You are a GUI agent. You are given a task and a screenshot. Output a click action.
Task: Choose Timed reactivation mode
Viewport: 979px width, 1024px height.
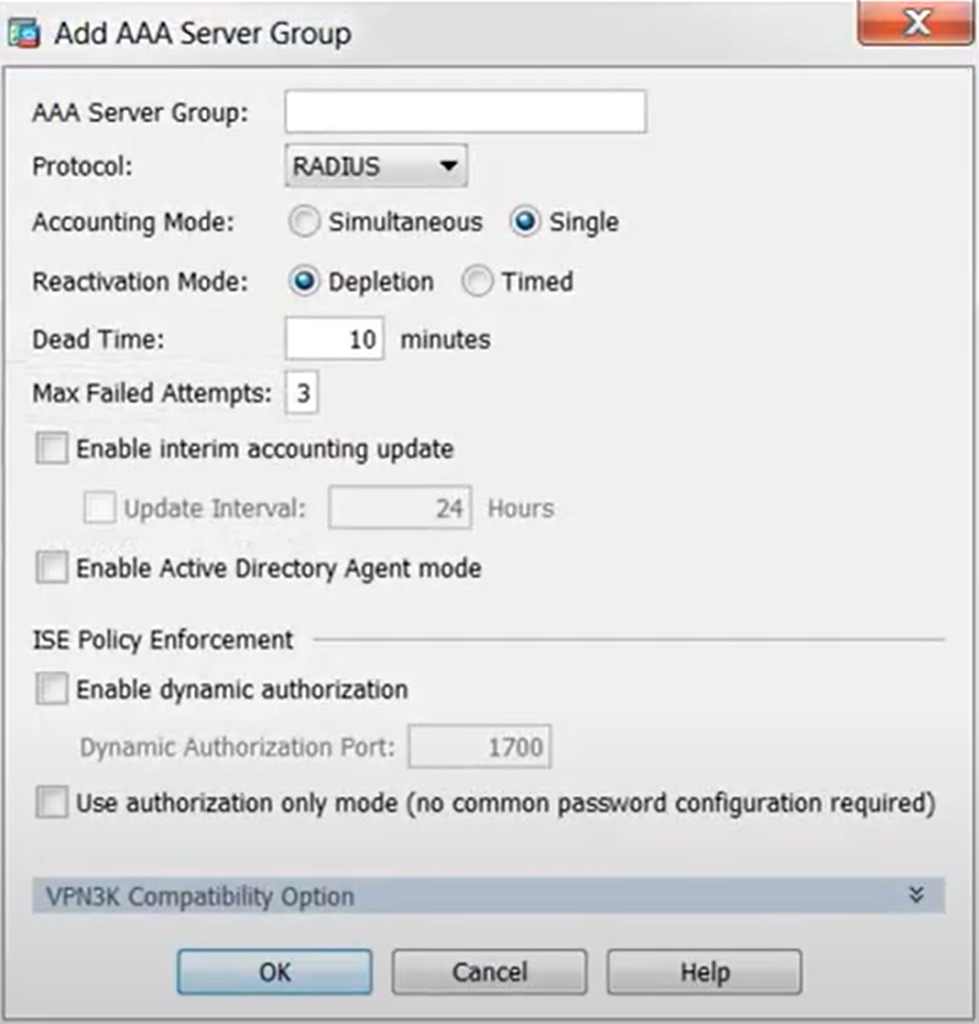point(477,282)
